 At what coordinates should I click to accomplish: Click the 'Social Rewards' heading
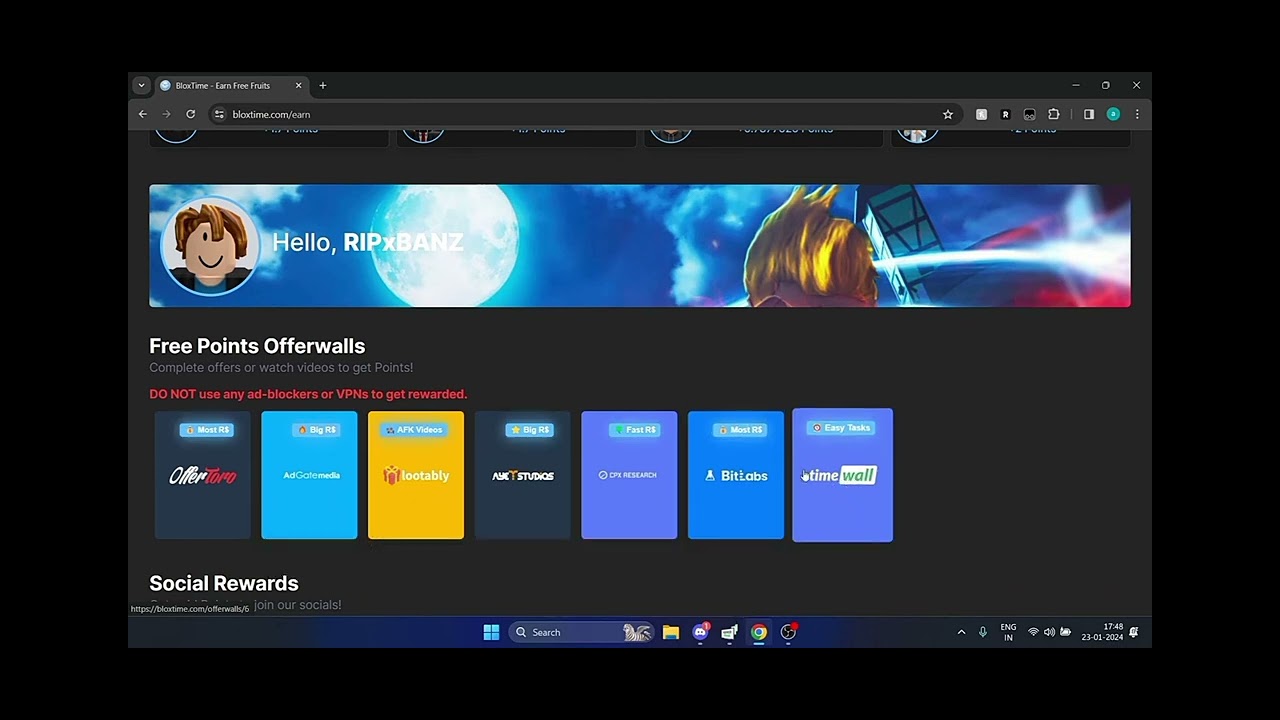(x=224, y=583)
